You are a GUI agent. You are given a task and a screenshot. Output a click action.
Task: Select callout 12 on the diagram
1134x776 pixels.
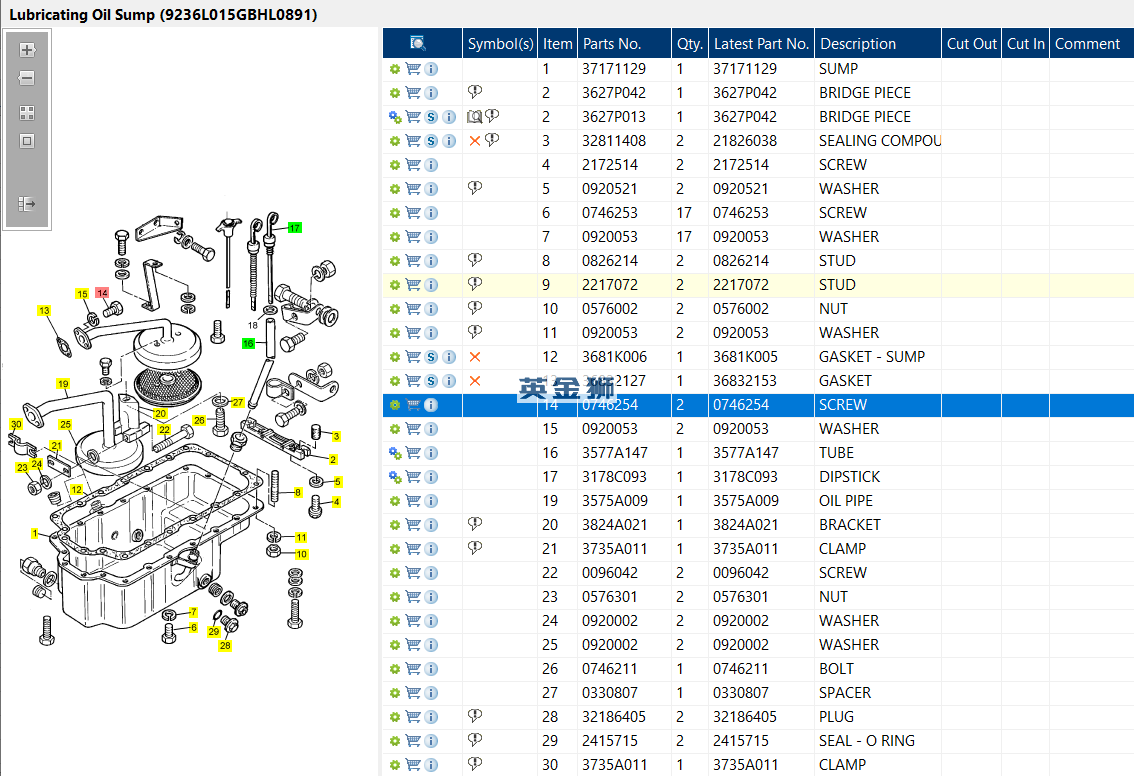(x=77, y=490)
